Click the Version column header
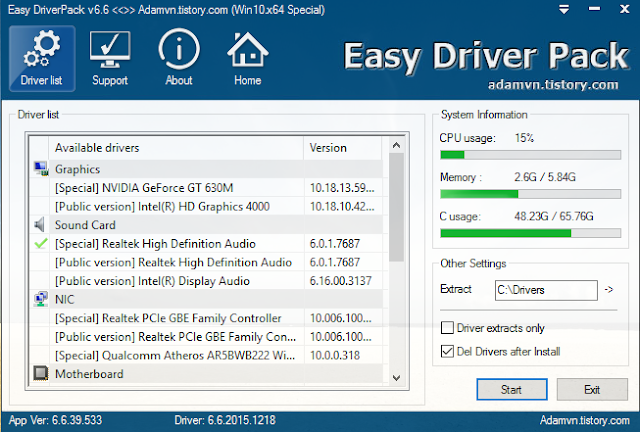Image resolution: width=640 pixels, height=432 pixels. (x=343, y=148)
